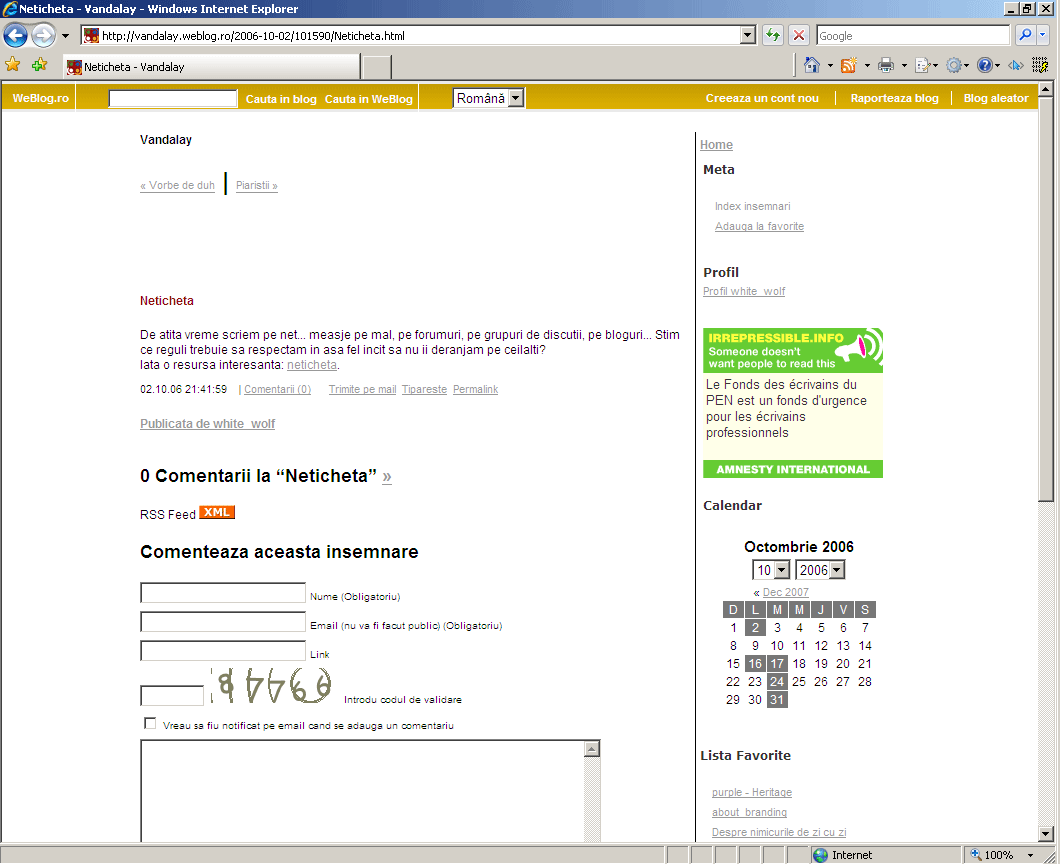
Task: Click the Home toolbar icon
Action: (x=812, y=66)
